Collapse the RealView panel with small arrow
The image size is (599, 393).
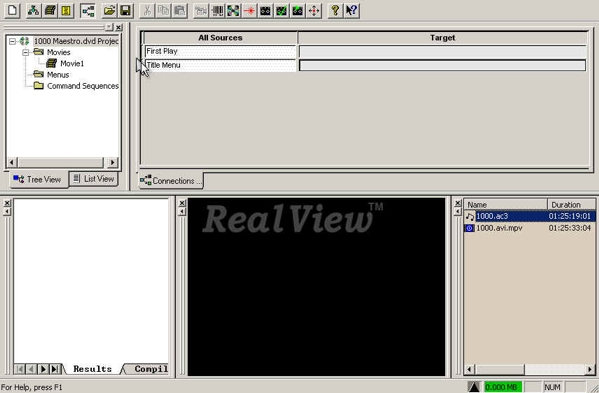point(182,211)
